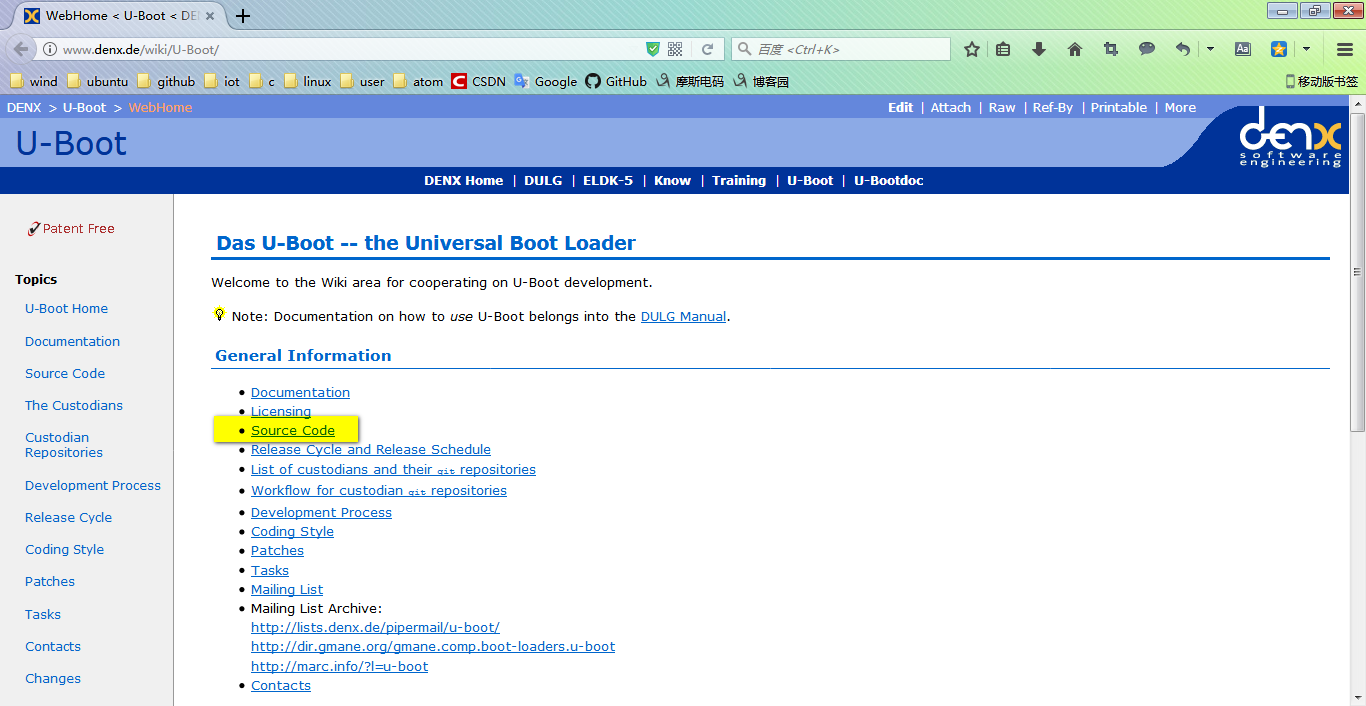Open the 博客园 bookmark
Image resolution: width=1366 pixels, height=706 pixels.
[x=761, y=81]
